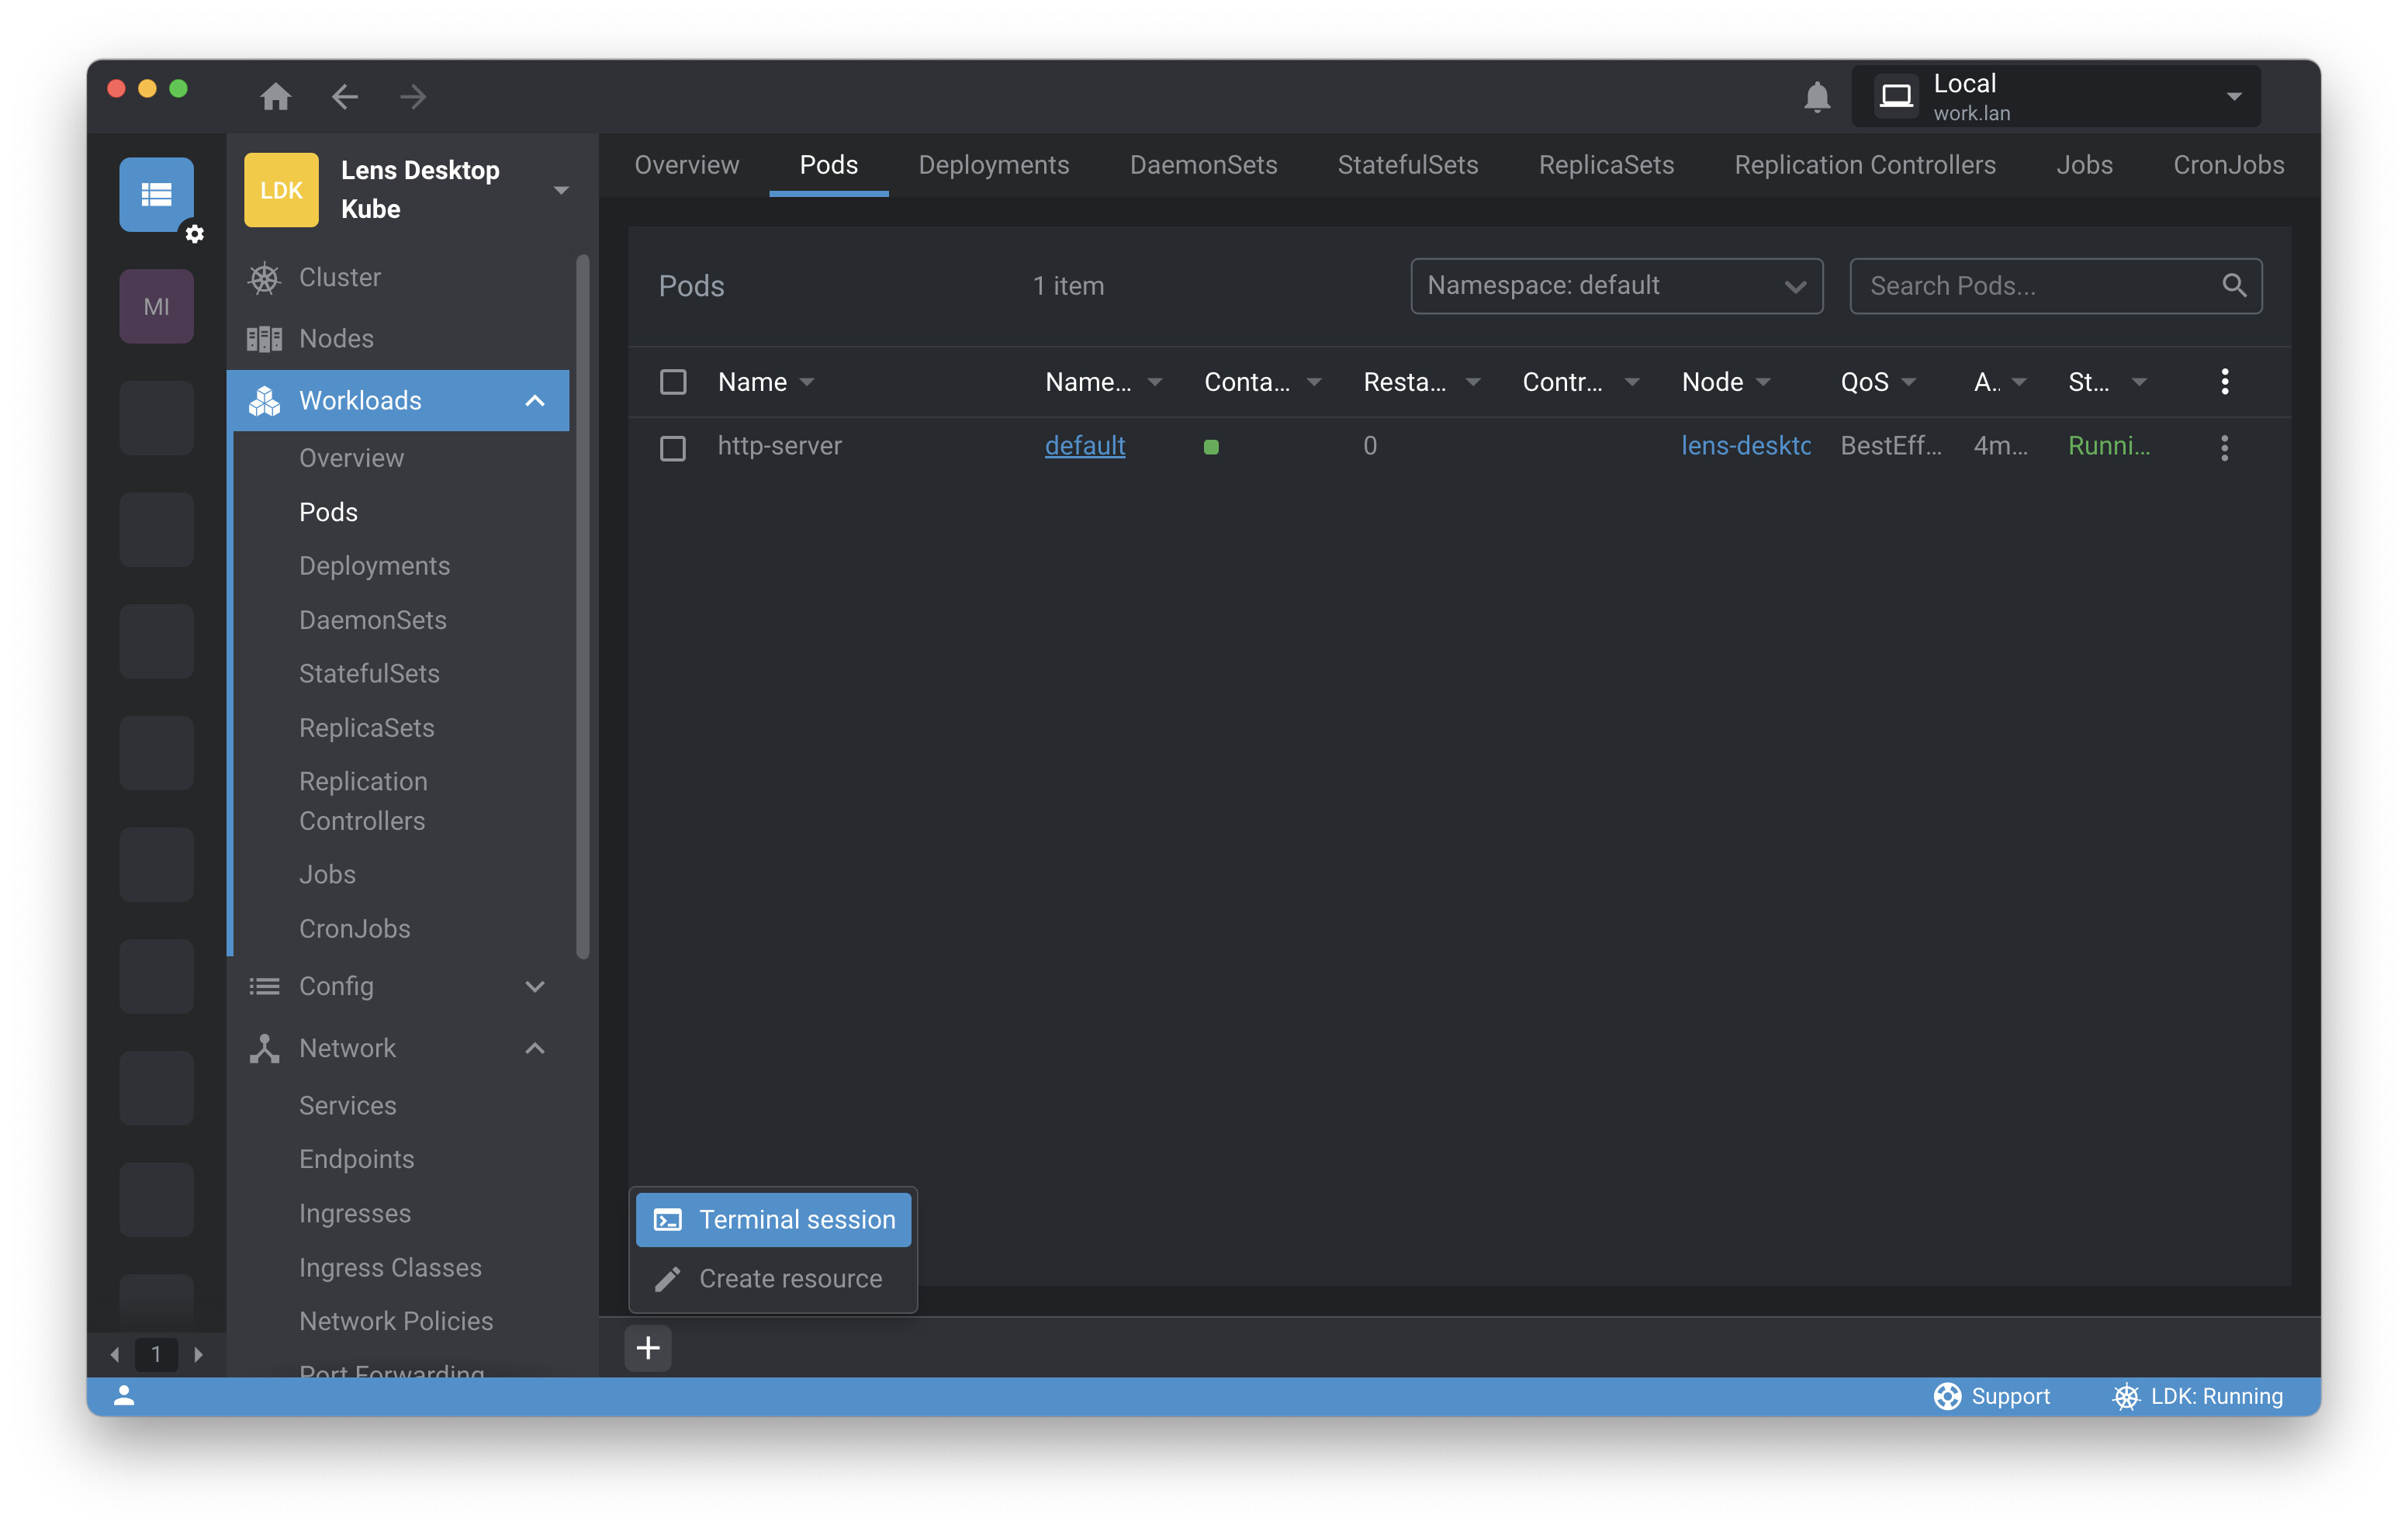Open the catalog list icon in left rail
This screenshot has width=2408, height=1531.
[156, 194]
